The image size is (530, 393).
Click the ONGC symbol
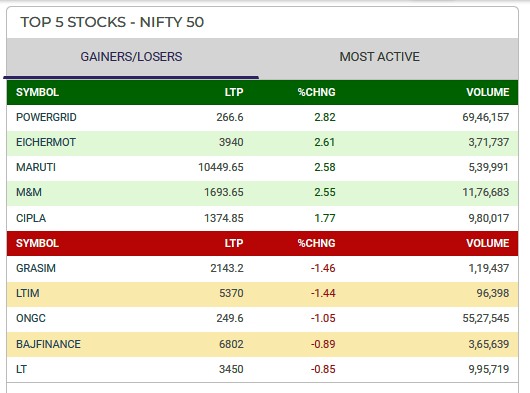click(x=31, y=318)
